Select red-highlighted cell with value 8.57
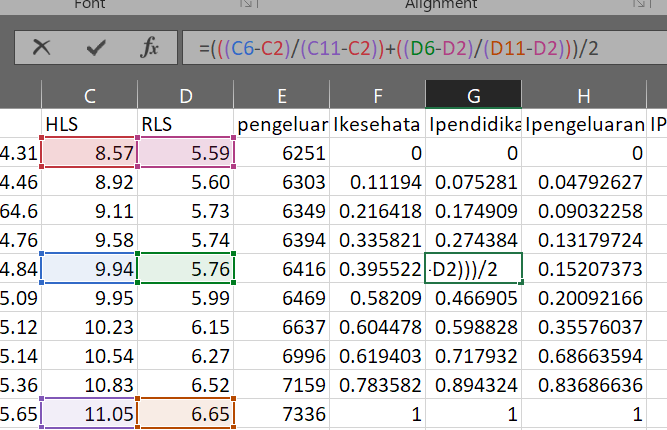667x430 pixels. (89, 153)
